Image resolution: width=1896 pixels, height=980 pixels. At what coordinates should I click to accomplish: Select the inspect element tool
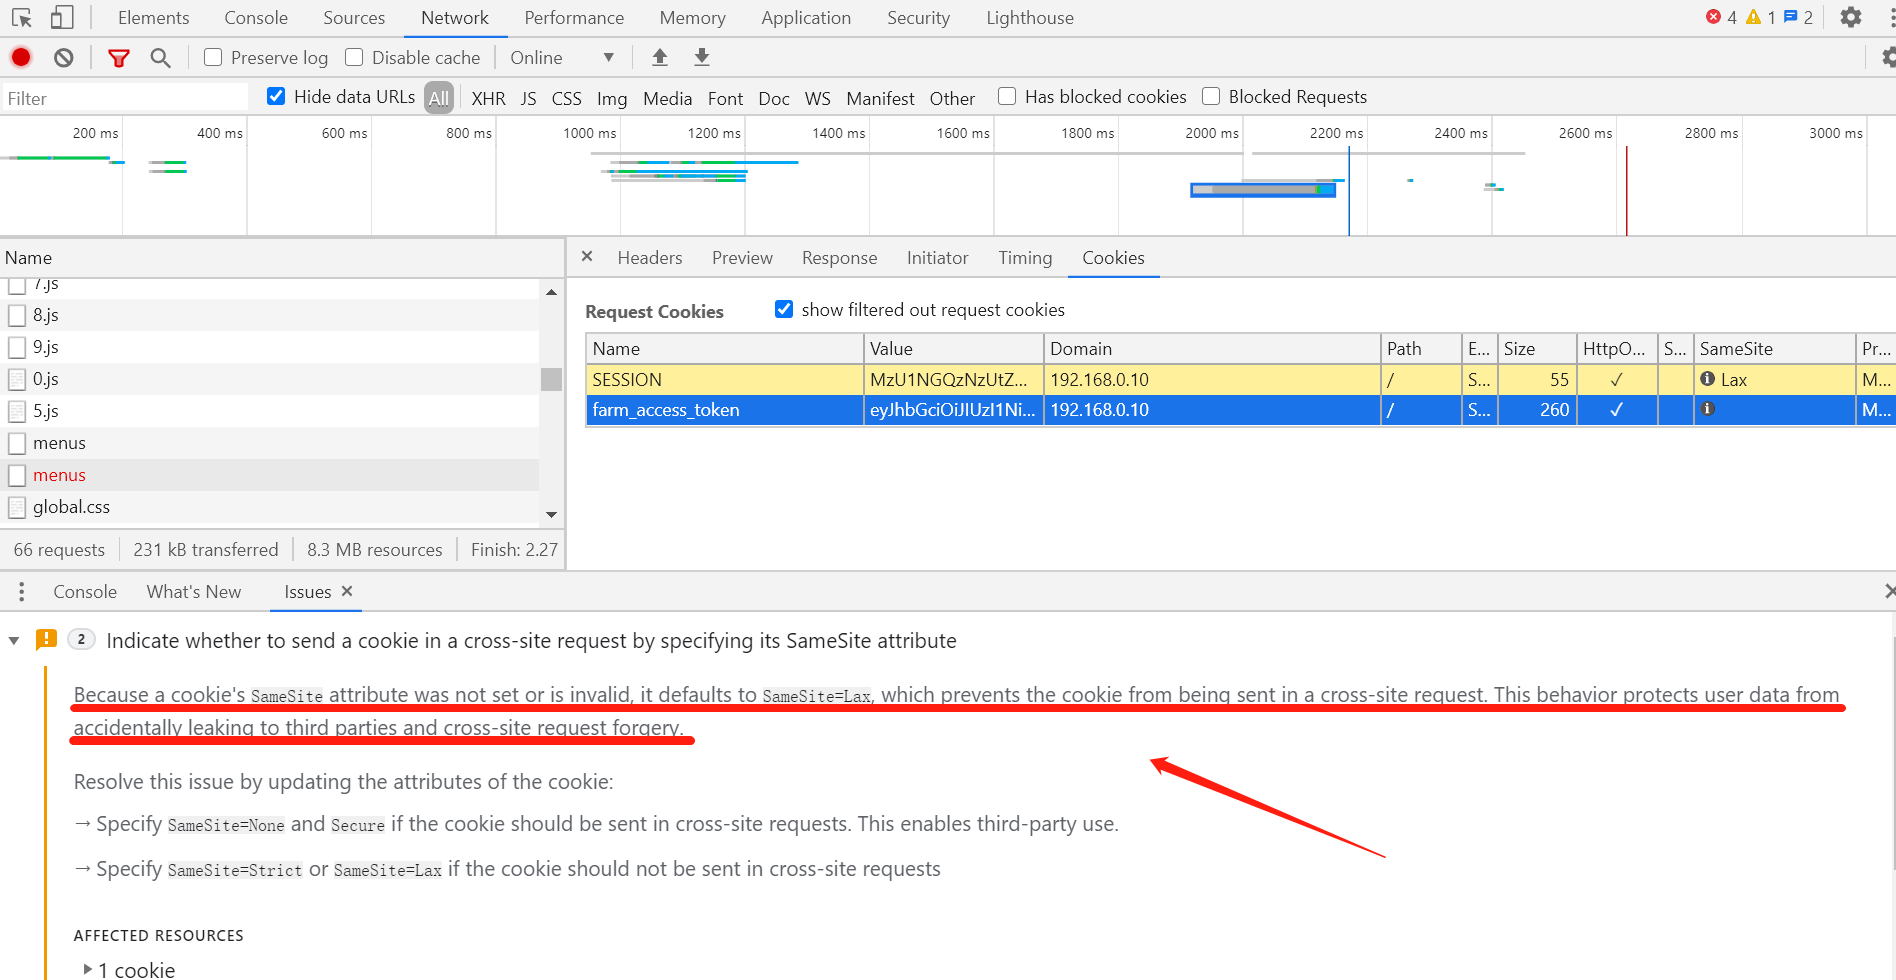[19, 17]
